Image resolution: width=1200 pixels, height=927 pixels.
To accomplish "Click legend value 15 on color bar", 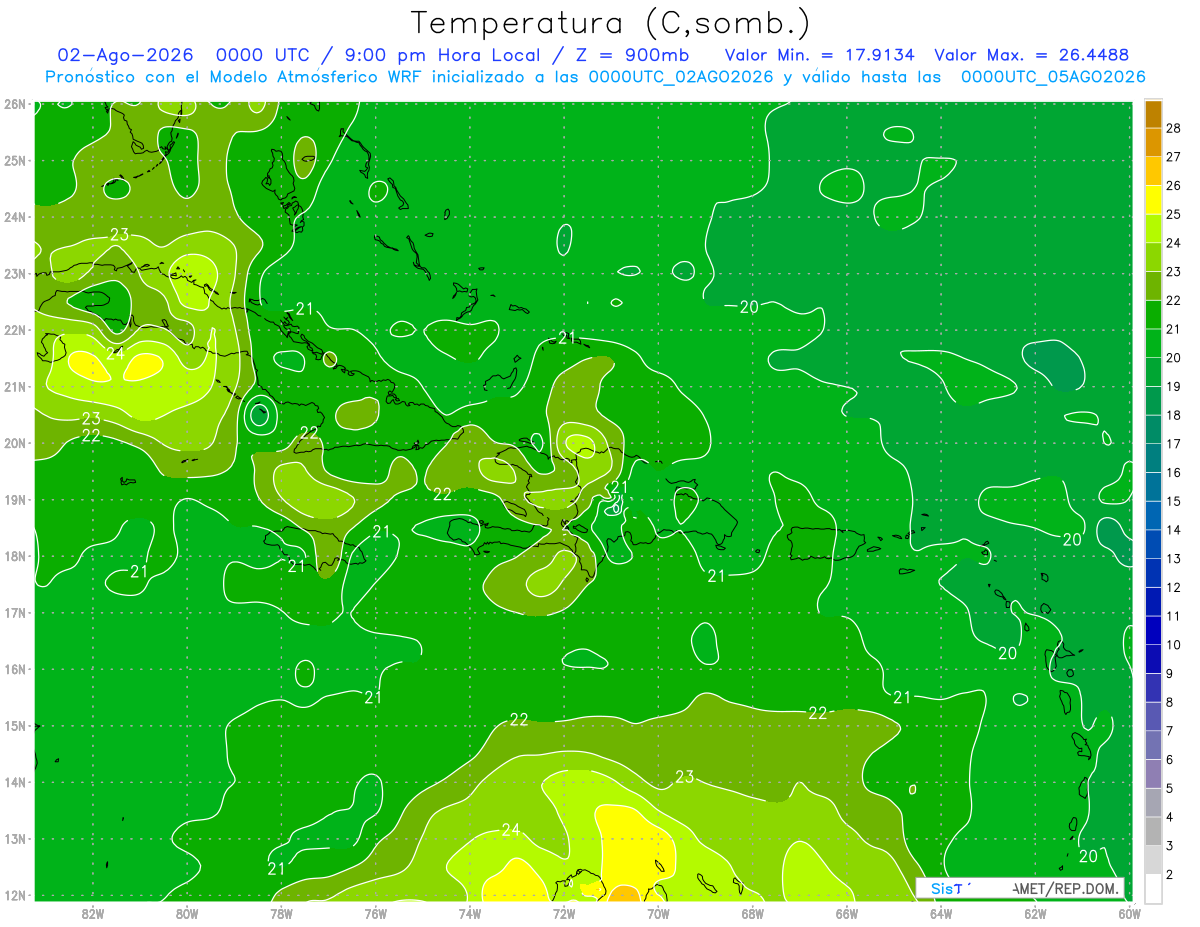I will click(x=1173, y=501).
